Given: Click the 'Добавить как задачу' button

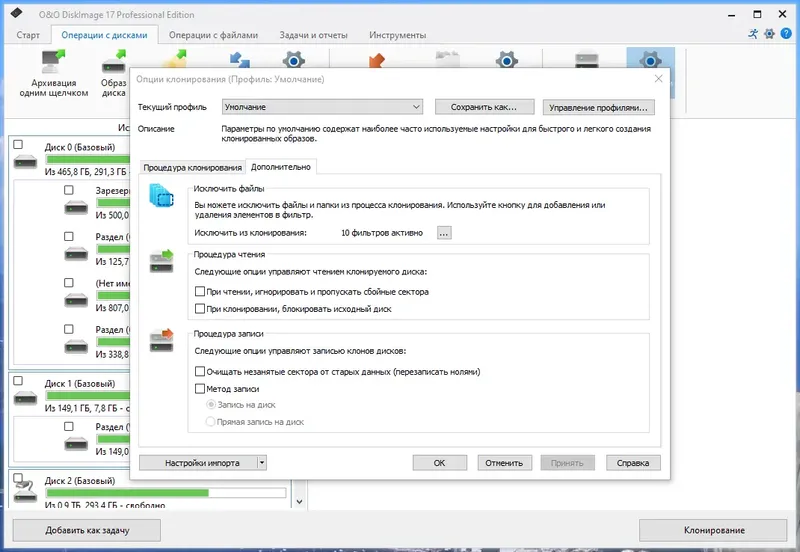Looking at the screenshot, I should tap(87, 530).
